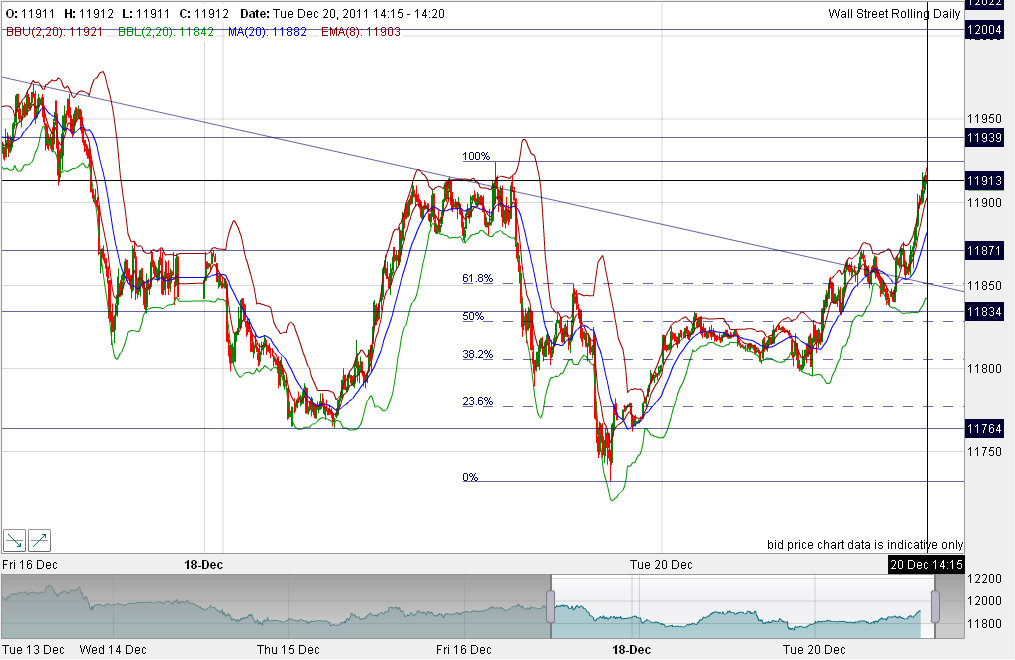Image resolution: width=1015 pixels, height=660 pixels.
Task: Select the upward trend line drawing tool
Action: [39, 540]
